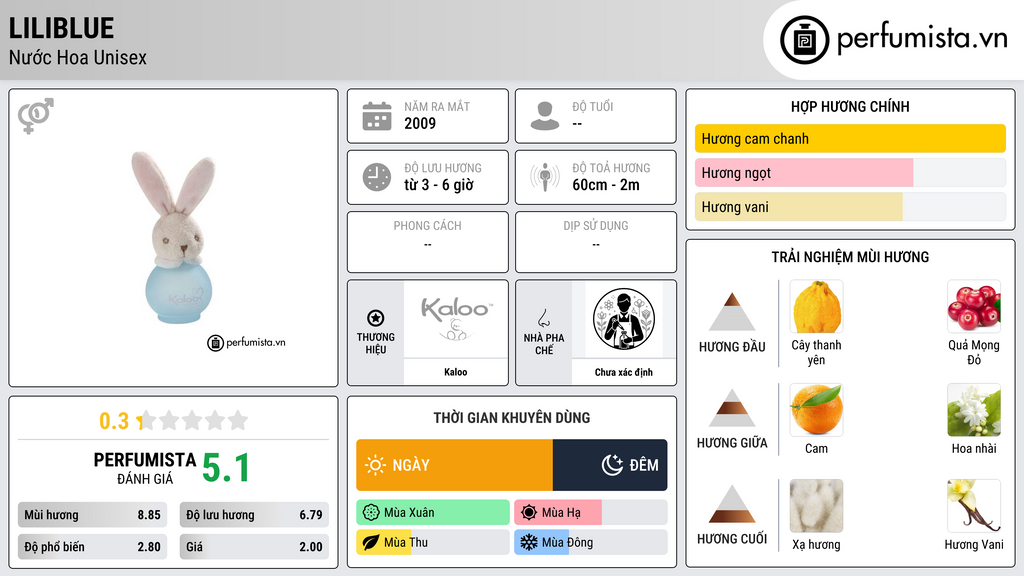
Task: Click the Thời gian khuyên dùng heading
Action: (512, 418)
